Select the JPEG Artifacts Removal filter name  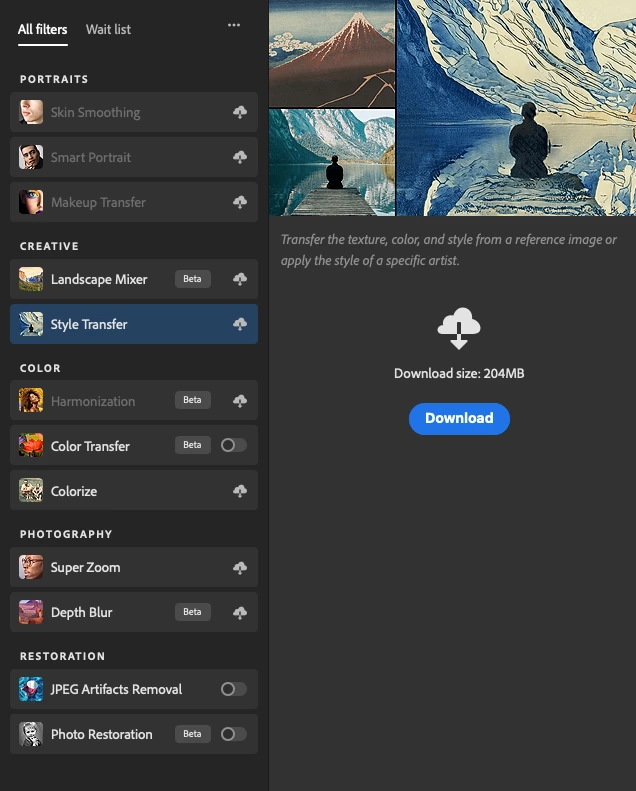click(116, 690)
